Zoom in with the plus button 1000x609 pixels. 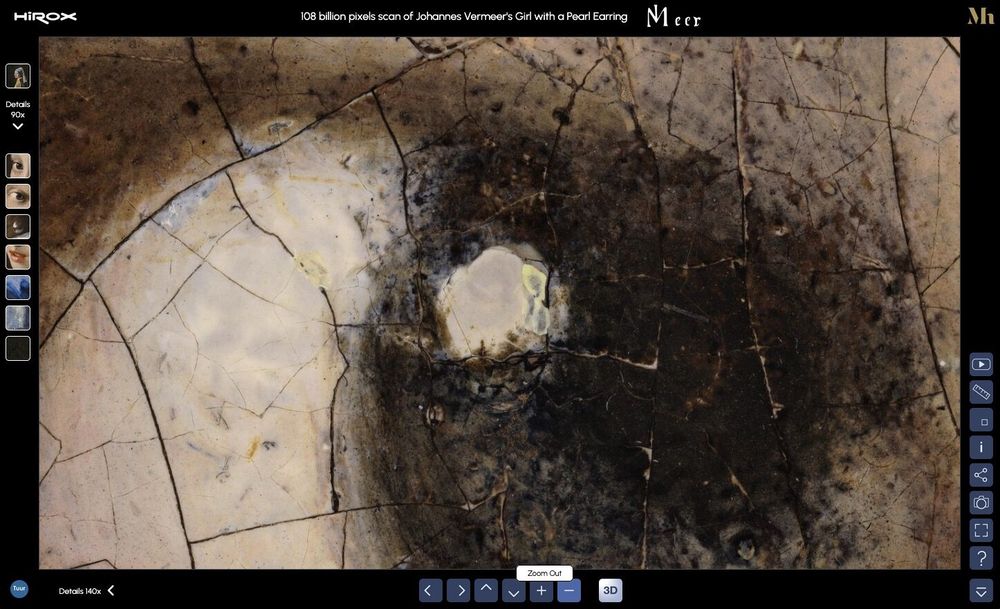pyautogui.click(x=541, y=591)
